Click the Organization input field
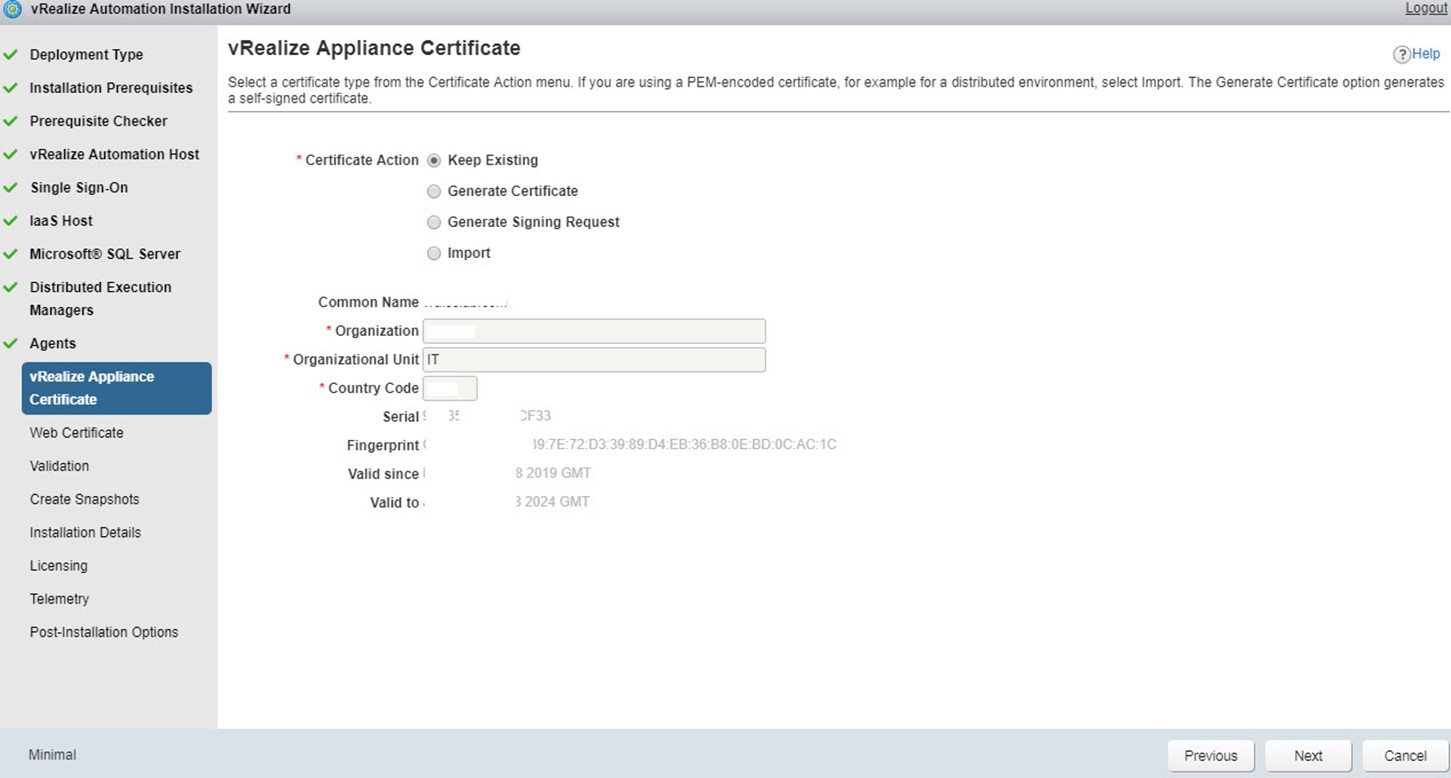Screen dimensions: 1451x778 [594, 331]
